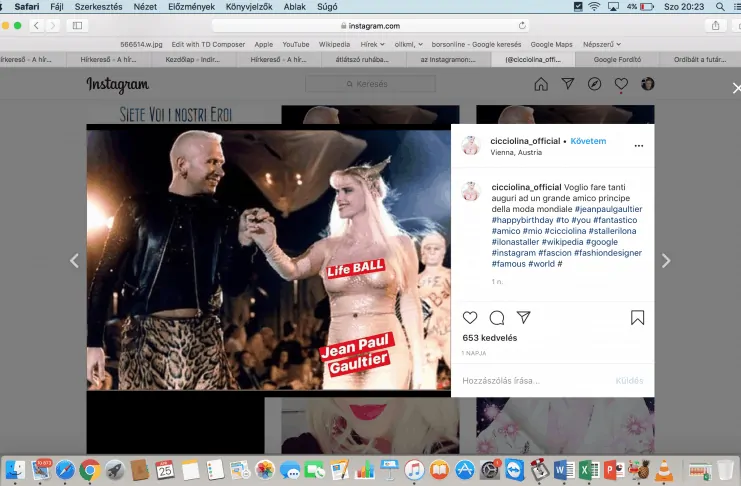Switch to the Kezdőlap - Indír tab
The height and width of the screenshot is (486, 741).
pyautogui.click(x=192, y=60)
